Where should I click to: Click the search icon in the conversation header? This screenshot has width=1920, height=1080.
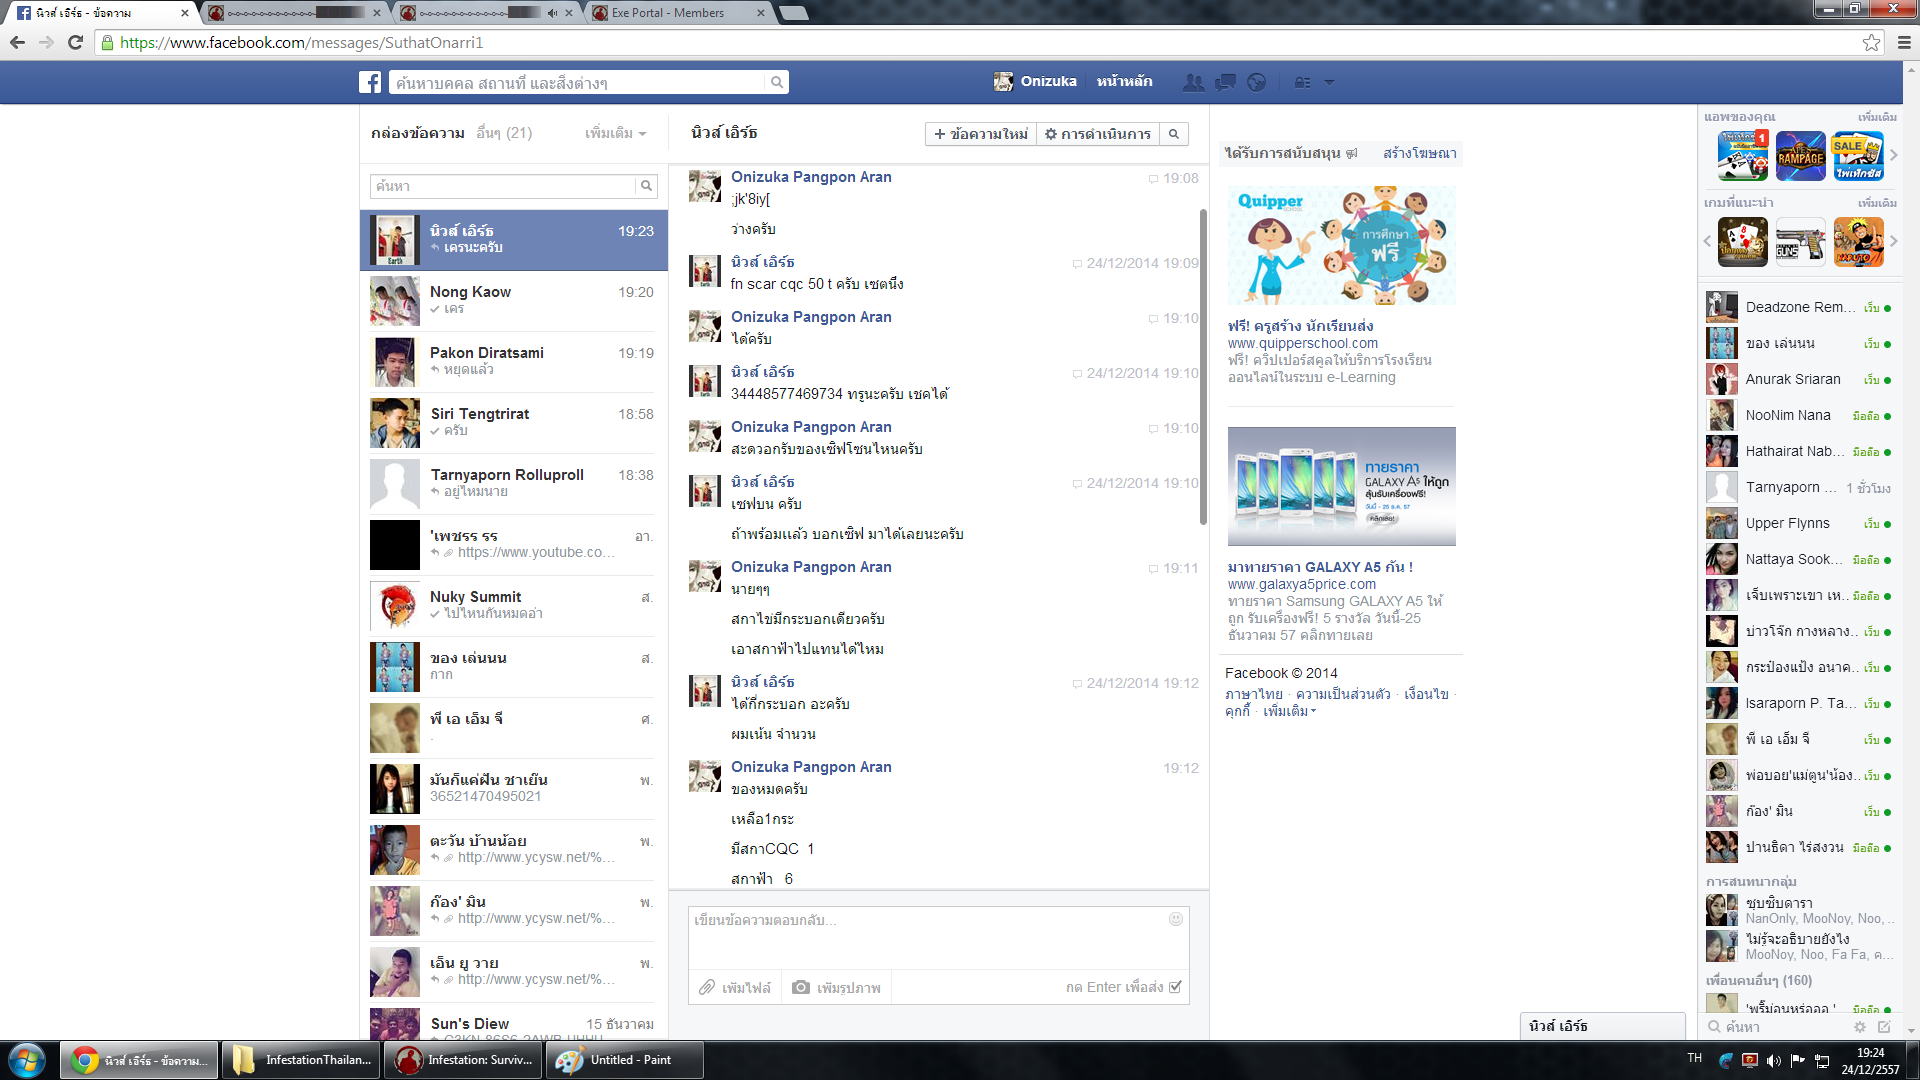(1174, 134)
